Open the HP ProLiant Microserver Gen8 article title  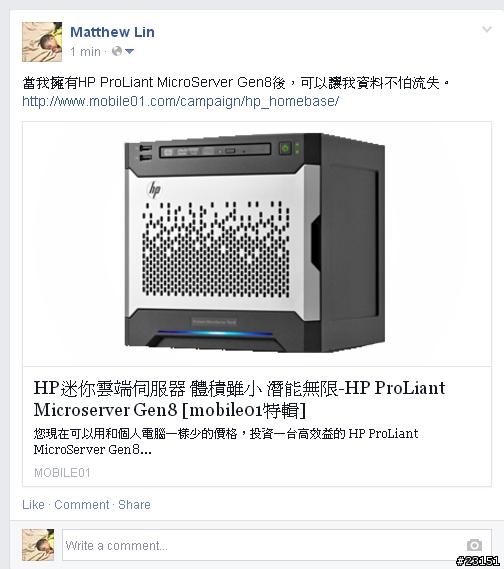coord(239,399)
